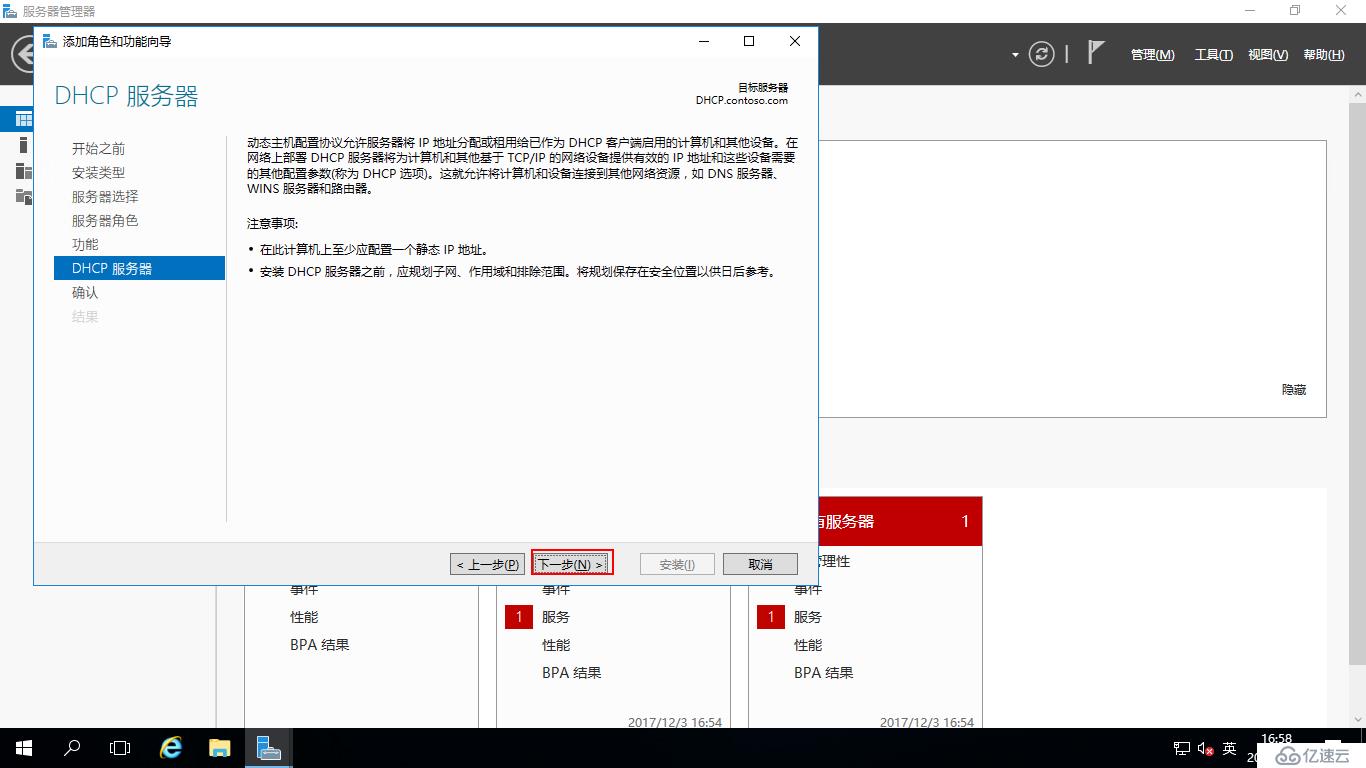
Task: Open BPA 结果 in the leftmost tile
Action: pyautogui.click(x=320, y=645)
